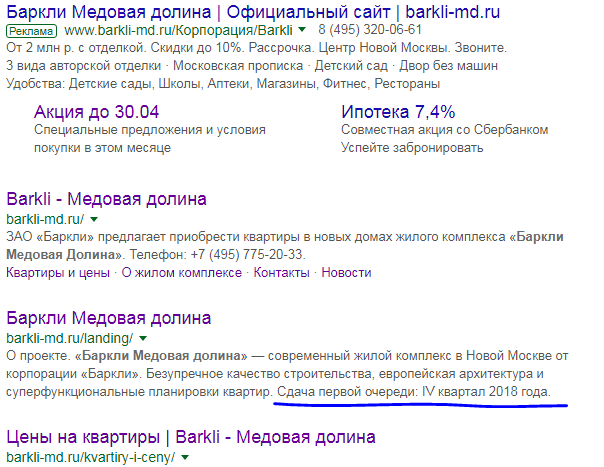
Task: Open the purple result "Баркли Медовая долина" for barkli-md.ru/landing/
Action: click(x=109, y=318)
